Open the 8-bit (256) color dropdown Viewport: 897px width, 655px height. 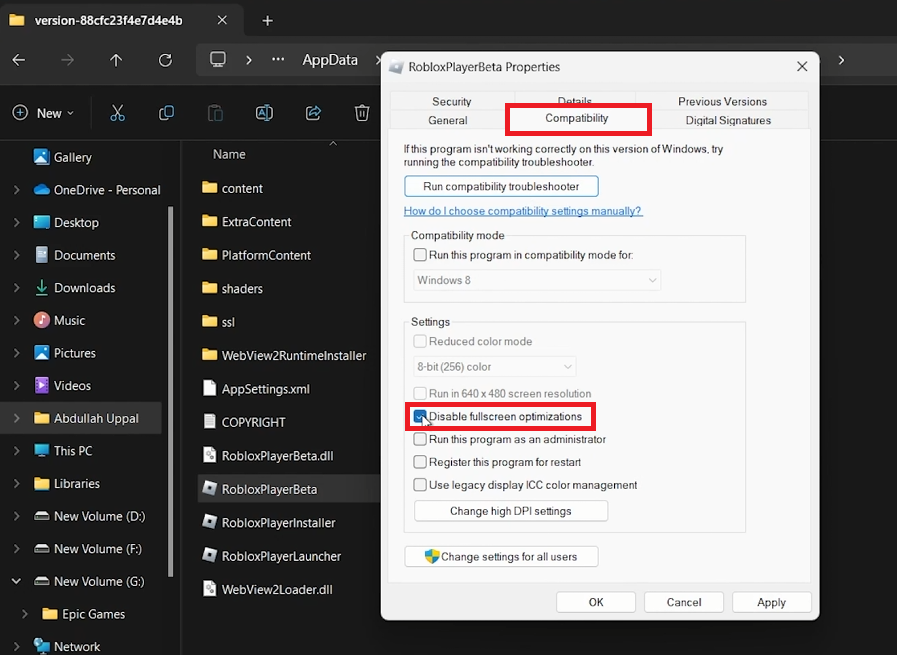point(494,367)
